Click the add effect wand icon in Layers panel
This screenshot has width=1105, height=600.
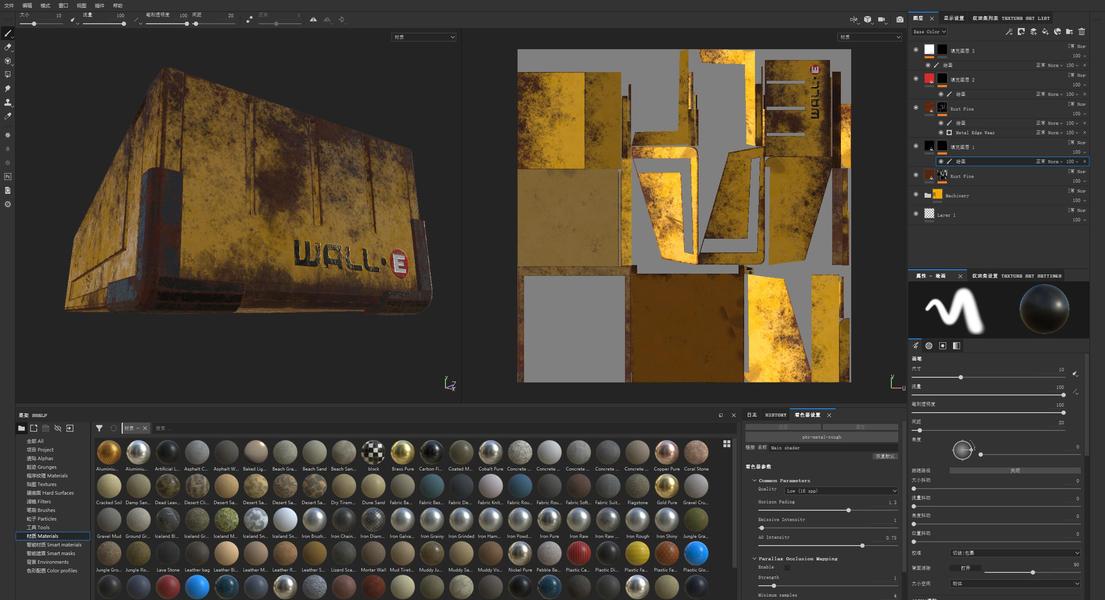pos(1008,32)
